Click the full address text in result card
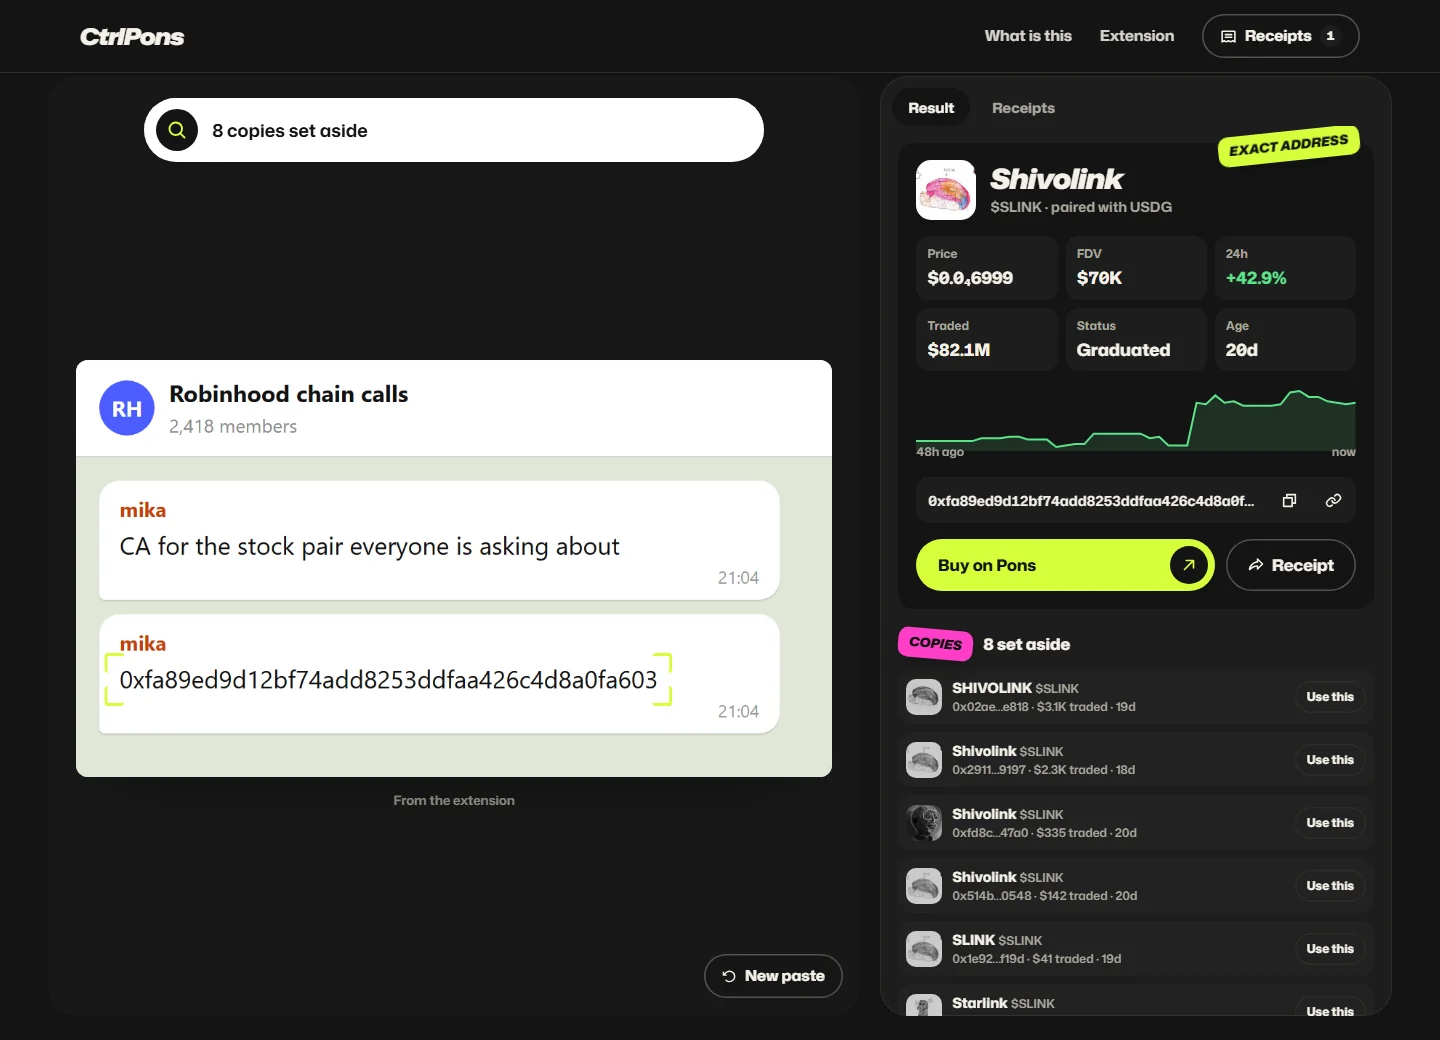Image resolution: width=1440 pixels, height=1040 pixels. 1091,501
